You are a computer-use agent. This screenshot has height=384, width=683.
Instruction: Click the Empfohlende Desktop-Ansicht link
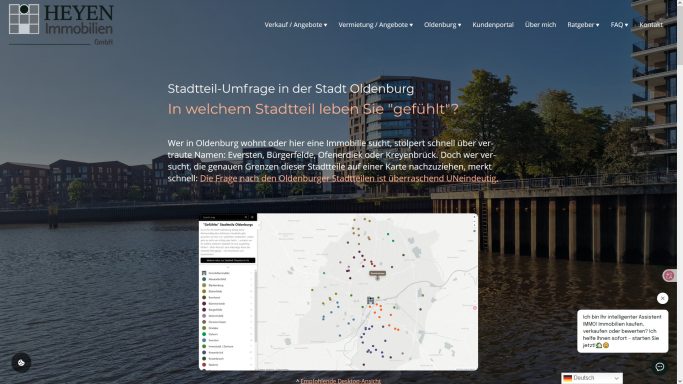click(x=340, y=381)
